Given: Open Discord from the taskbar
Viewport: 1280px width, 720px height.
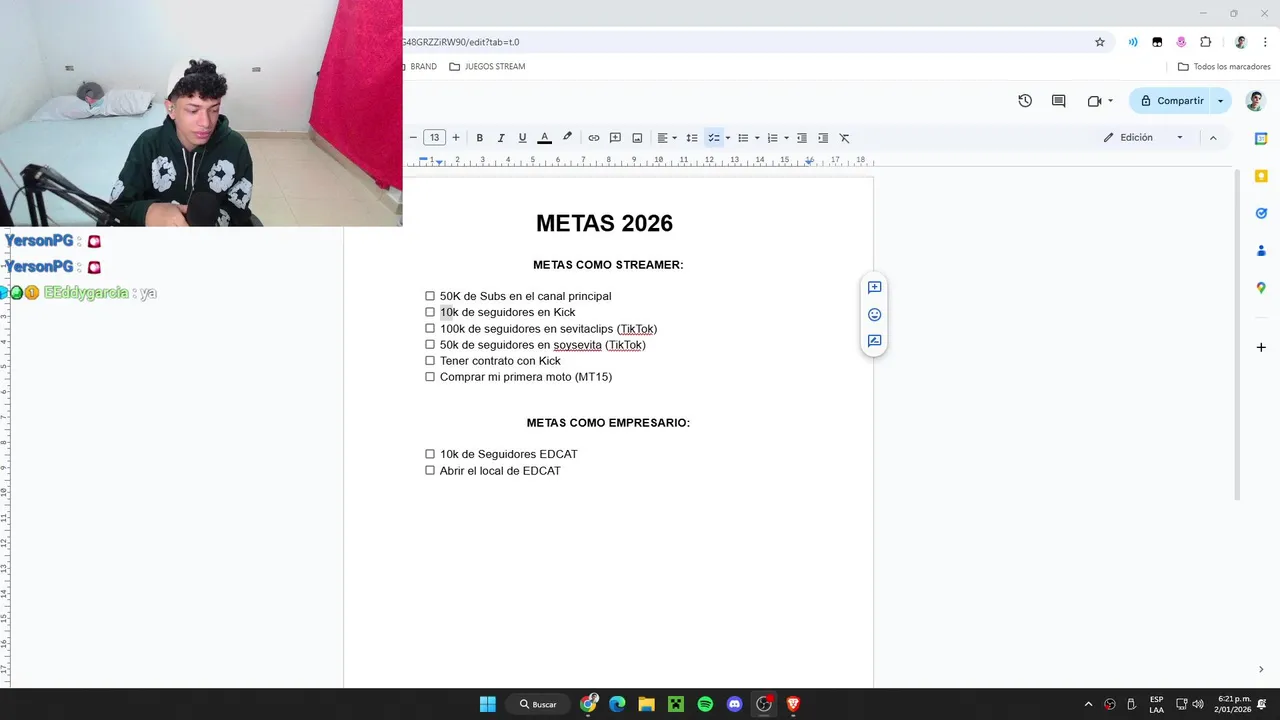Looking at the screenshot, I should [x=734, y=704].
